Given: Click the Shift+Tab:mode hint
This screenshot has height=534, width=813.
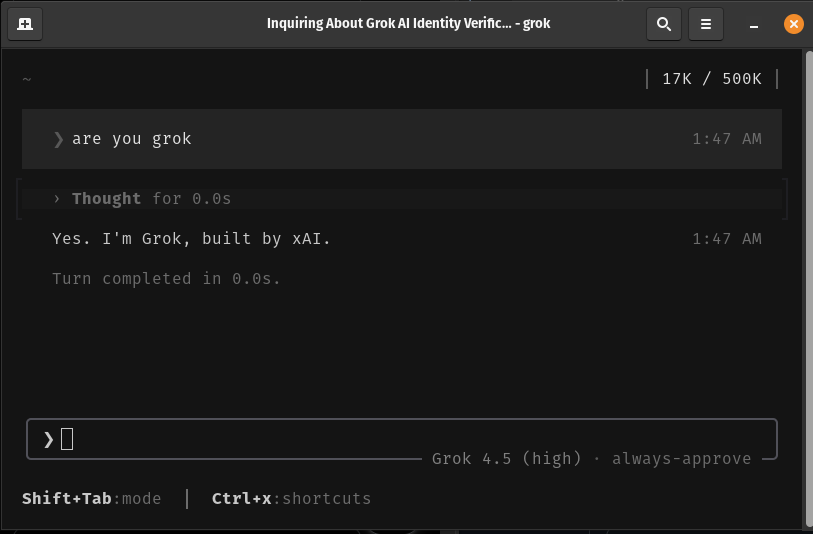Looking at the screenshot, I should pos(91,499).
